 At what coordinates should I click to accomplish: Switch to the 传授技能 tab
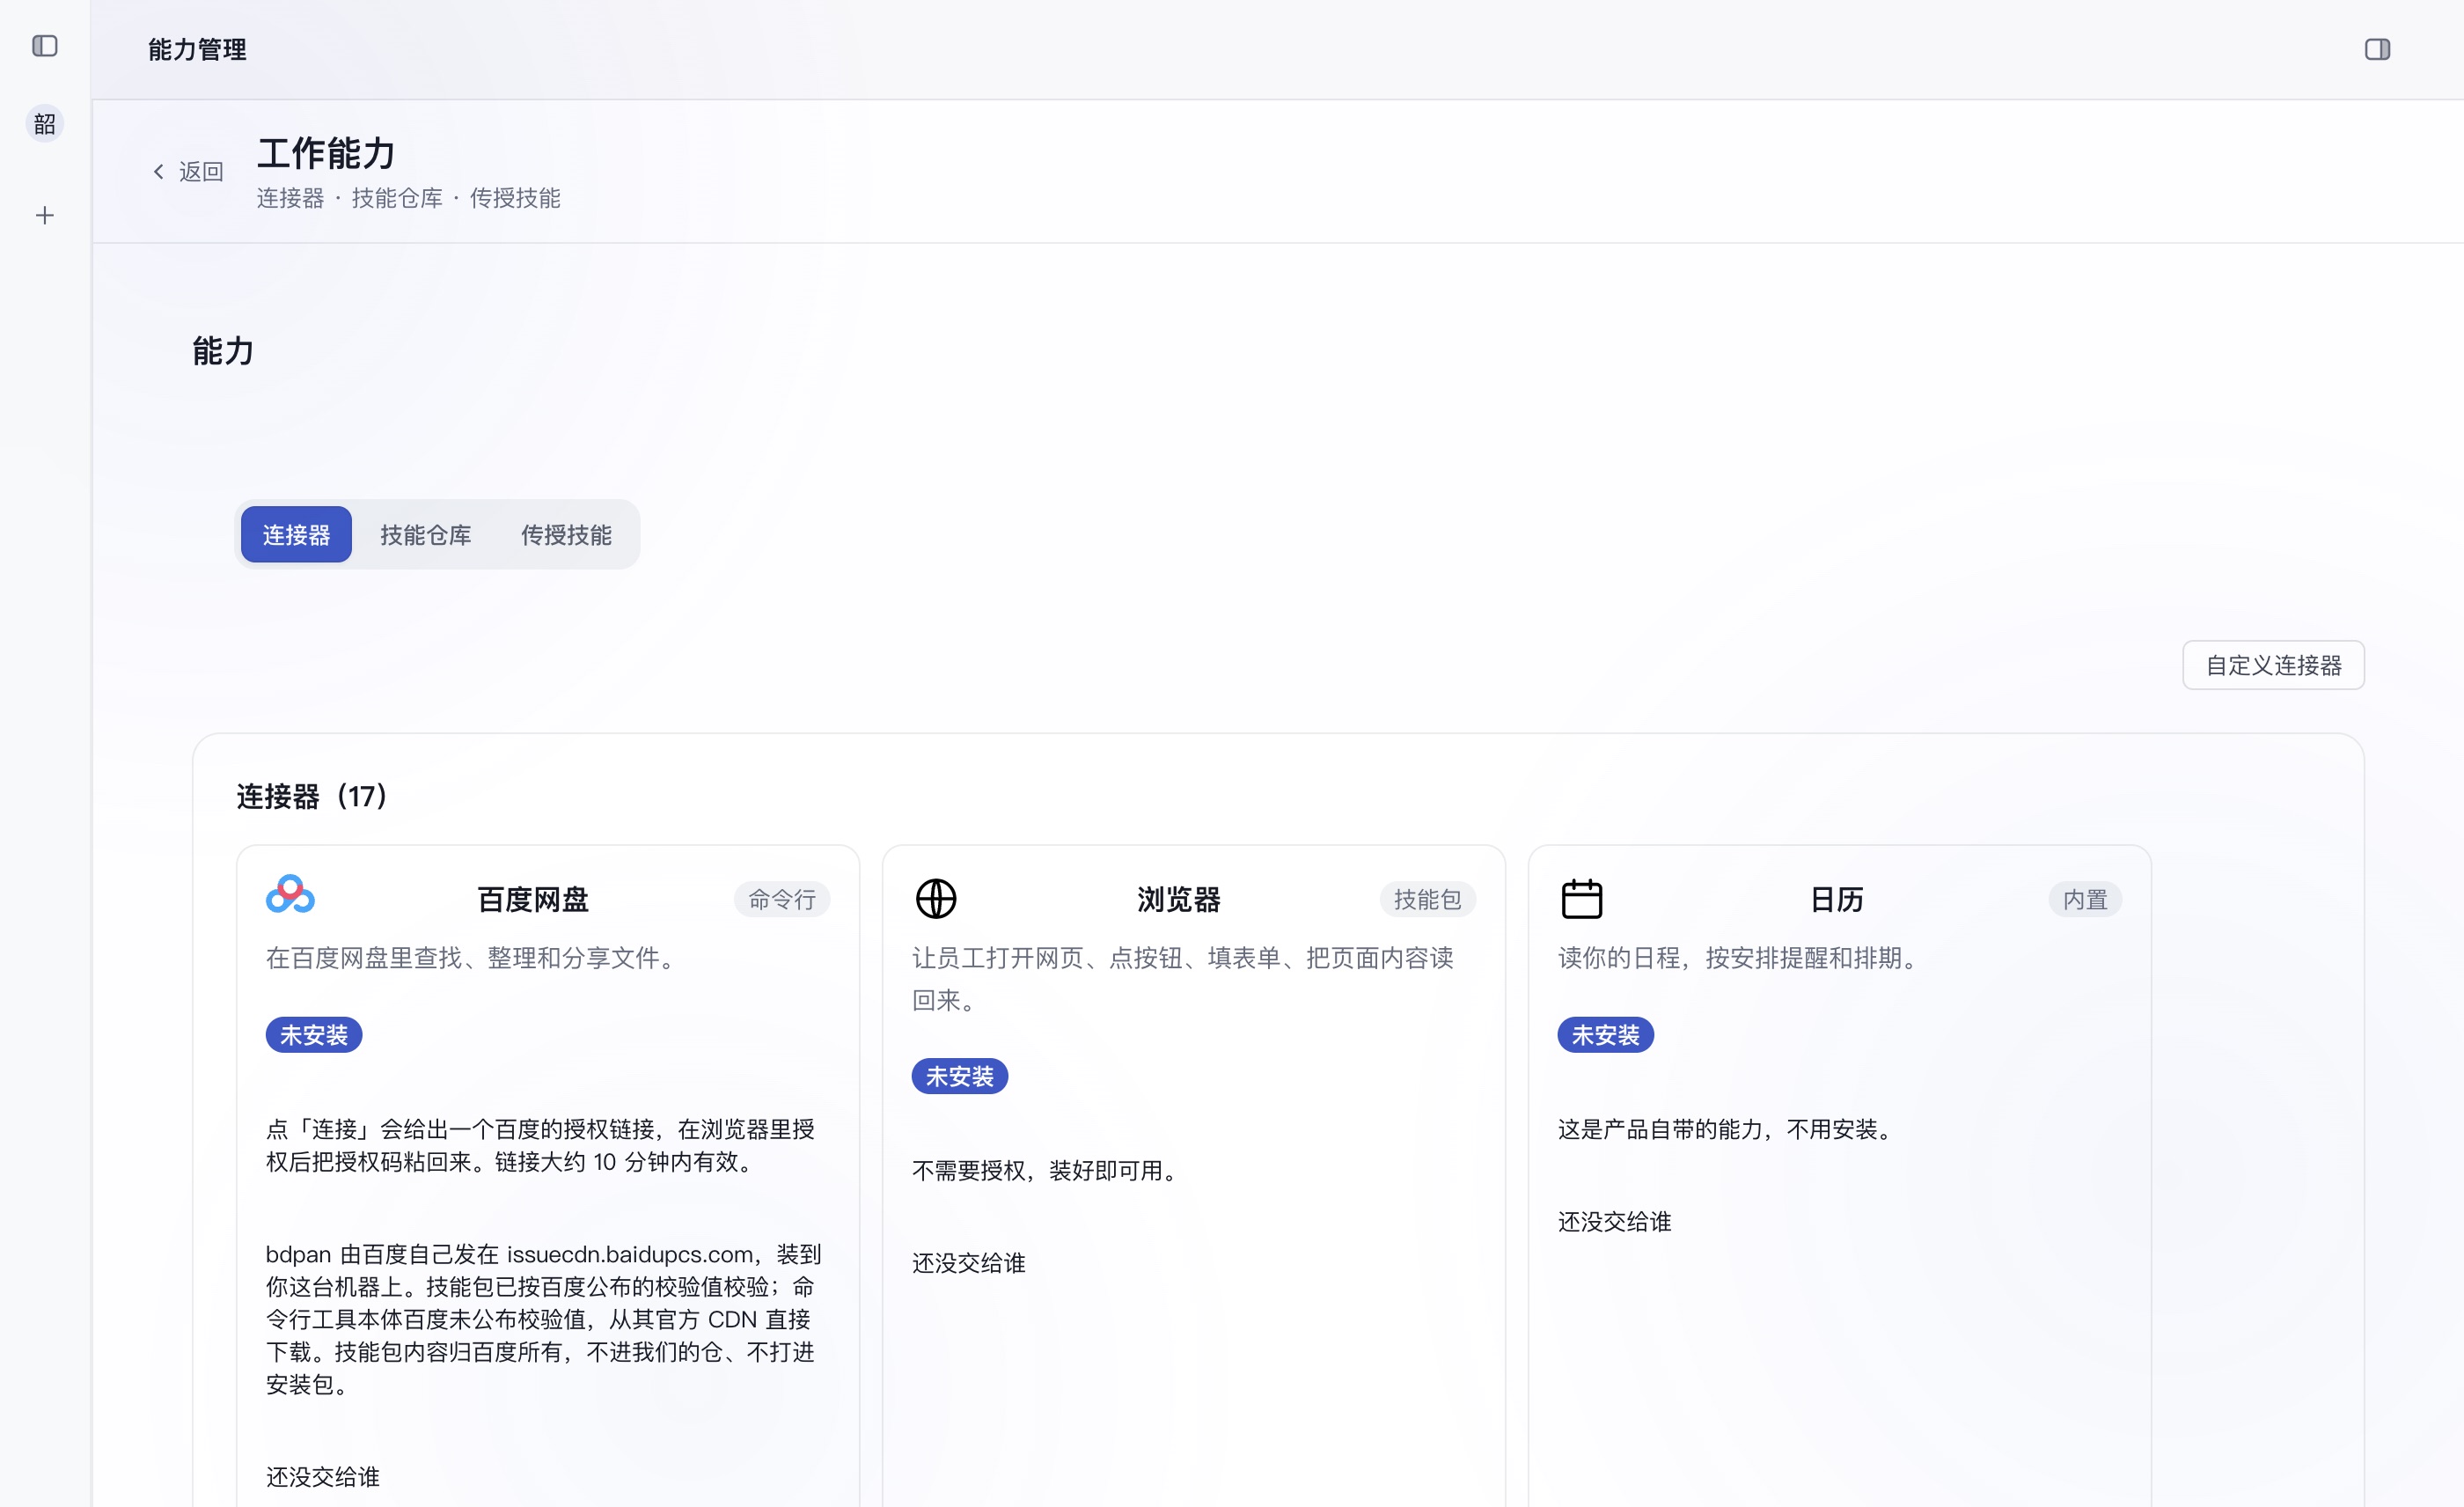pyautogui.click(x=566, y=535)
